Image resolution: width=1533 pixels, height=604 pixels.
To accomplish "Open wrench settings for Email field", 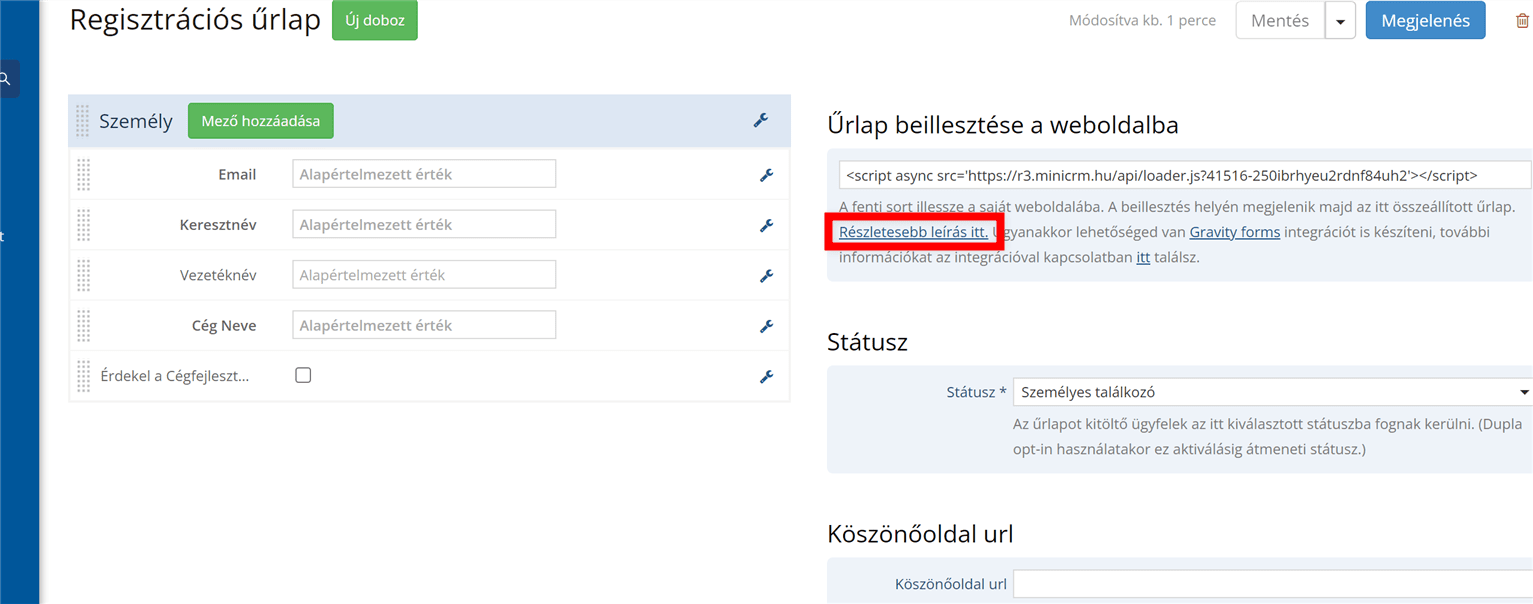I will point(767,175).
